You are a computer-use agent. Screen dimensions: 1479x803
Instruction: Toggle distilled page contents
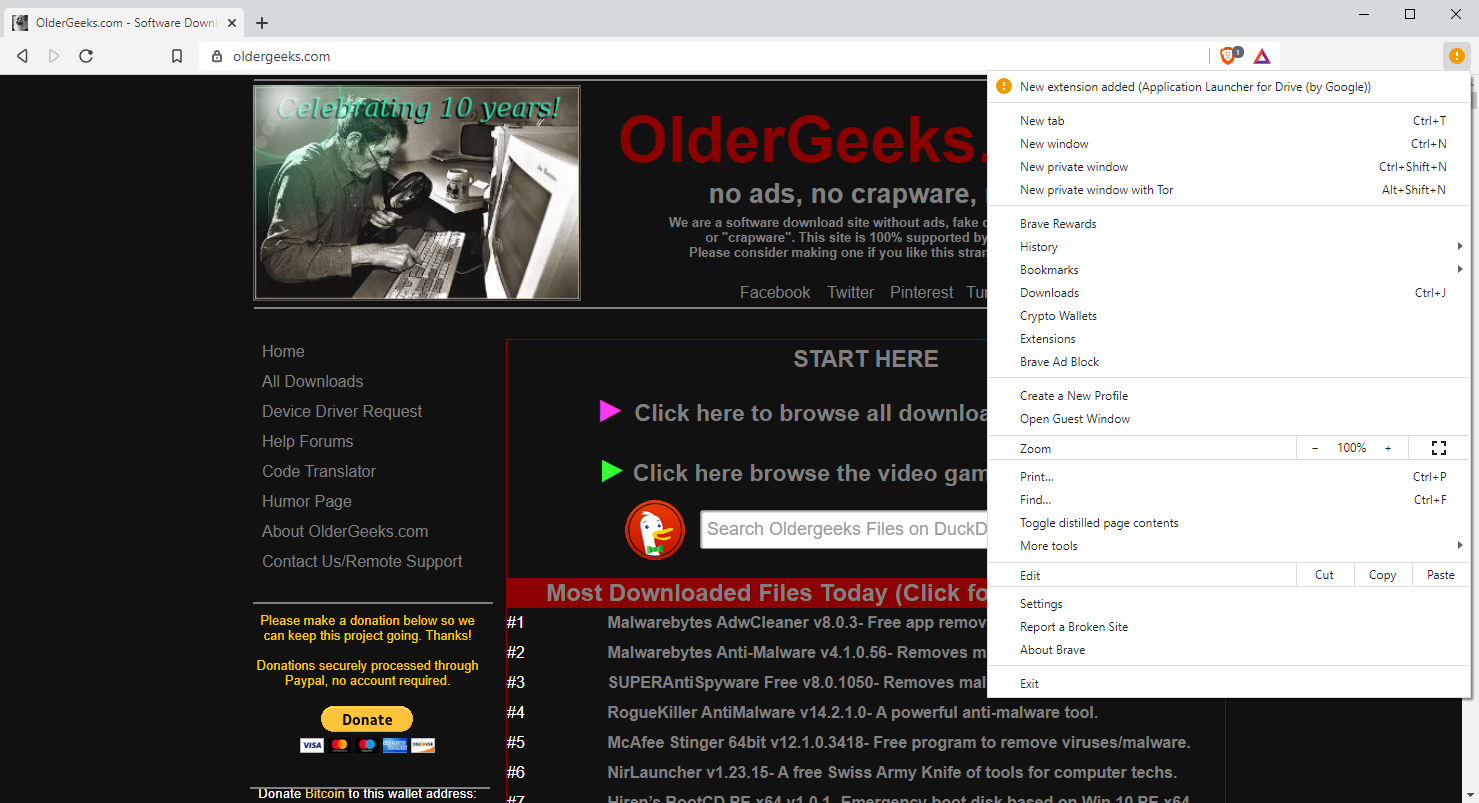pyautogui.click(x=1229, y=523)
